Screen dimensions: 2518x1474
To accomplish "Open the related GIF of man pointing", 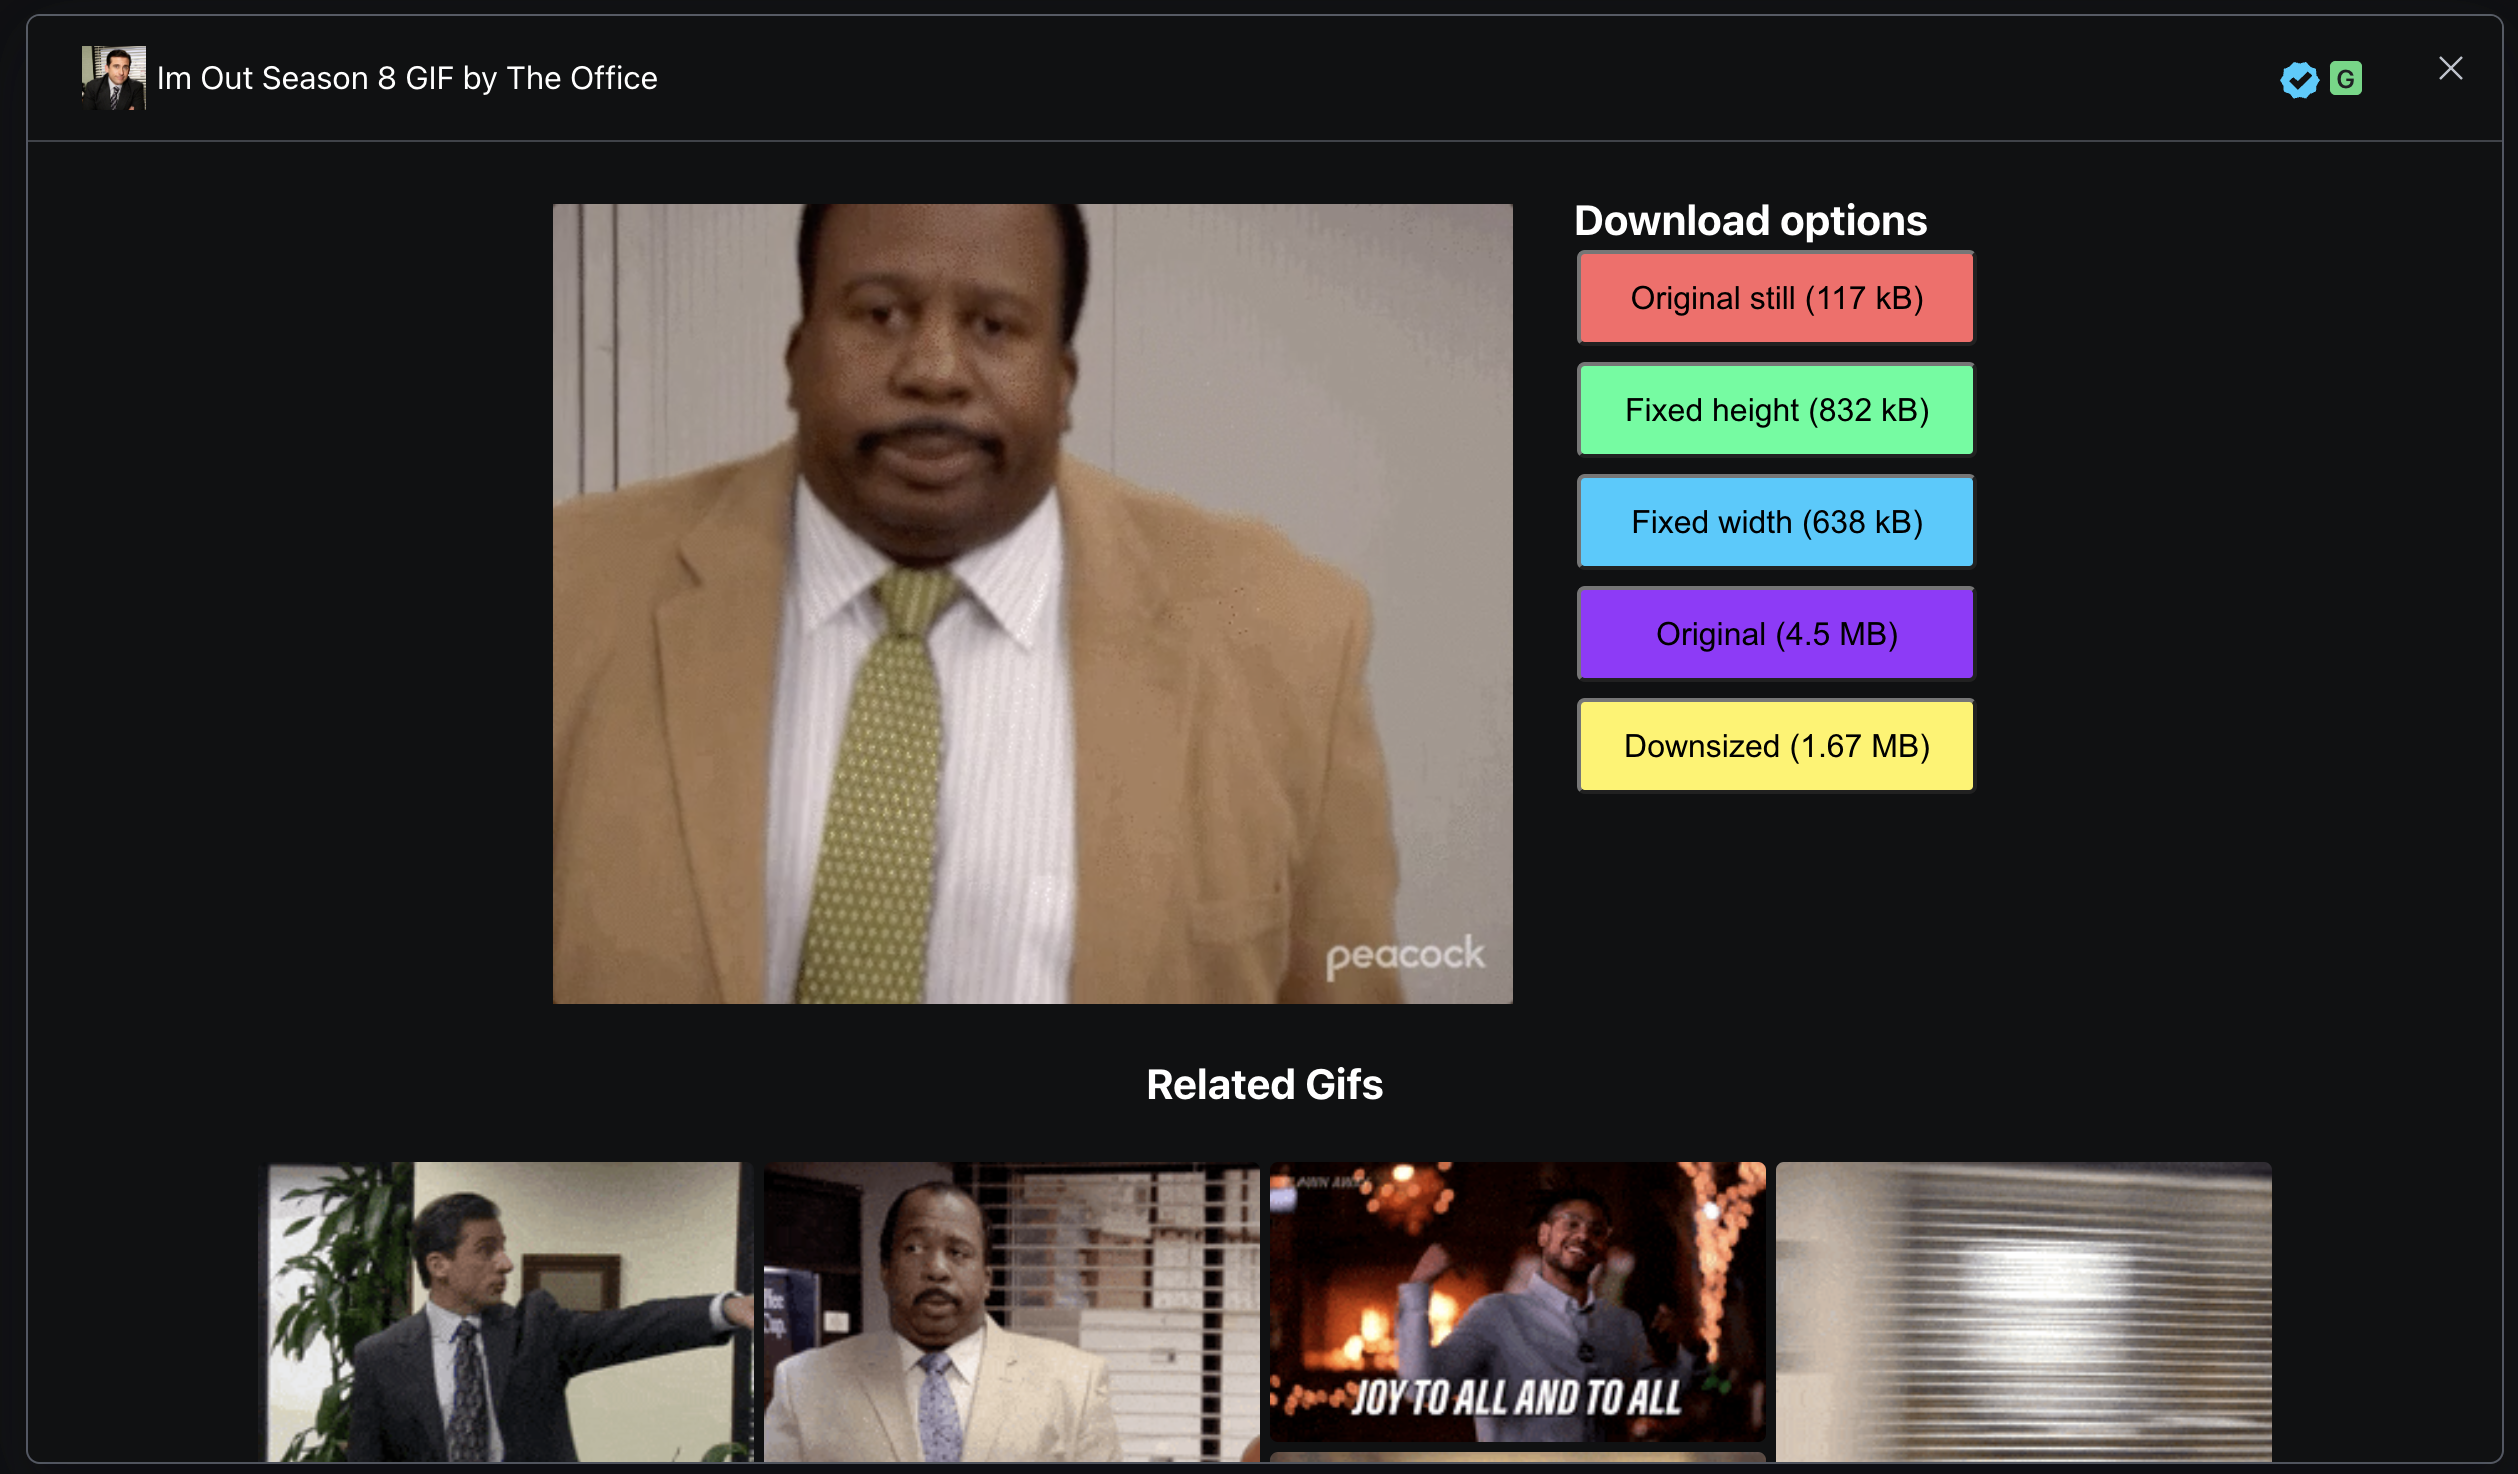I will (x=508, y=1310).
